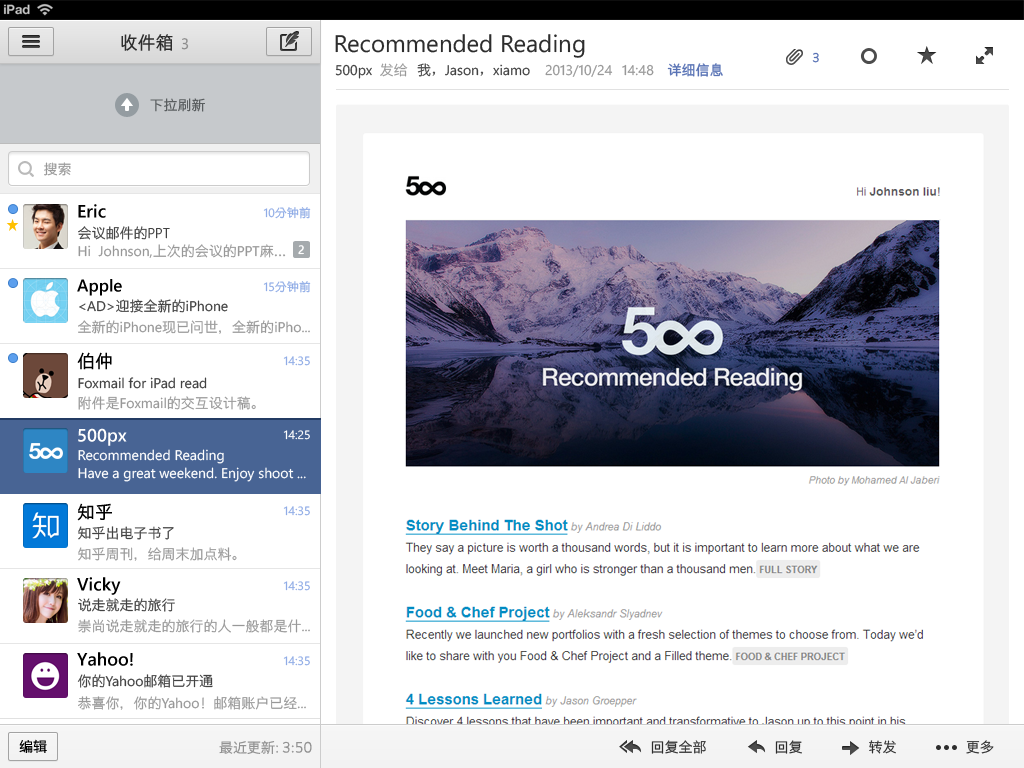Star the Recommended Reading email
The width and height of the screenshot is (1024, 768).
(926, 56)
